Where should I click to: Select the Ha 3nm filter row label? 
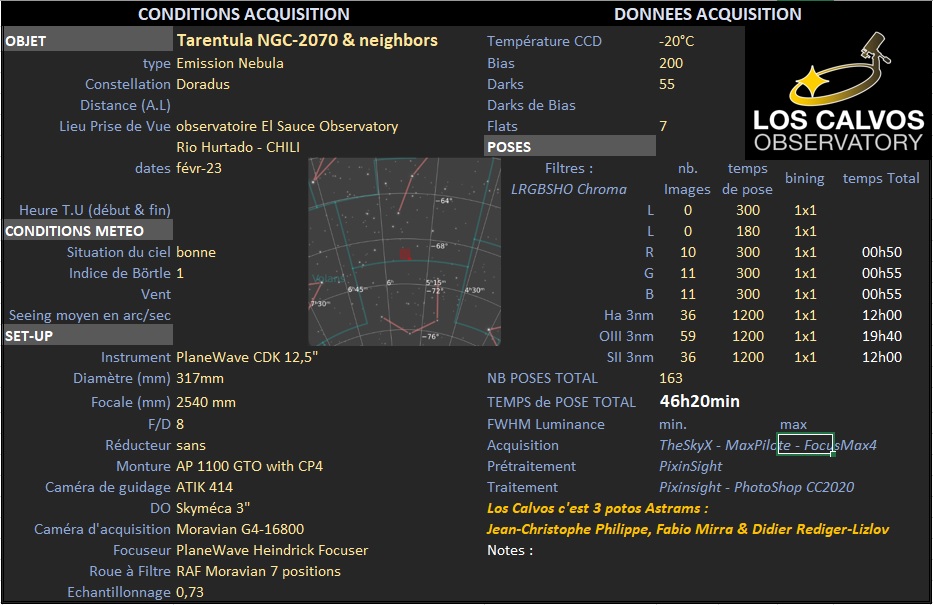(x=628, y=315)
